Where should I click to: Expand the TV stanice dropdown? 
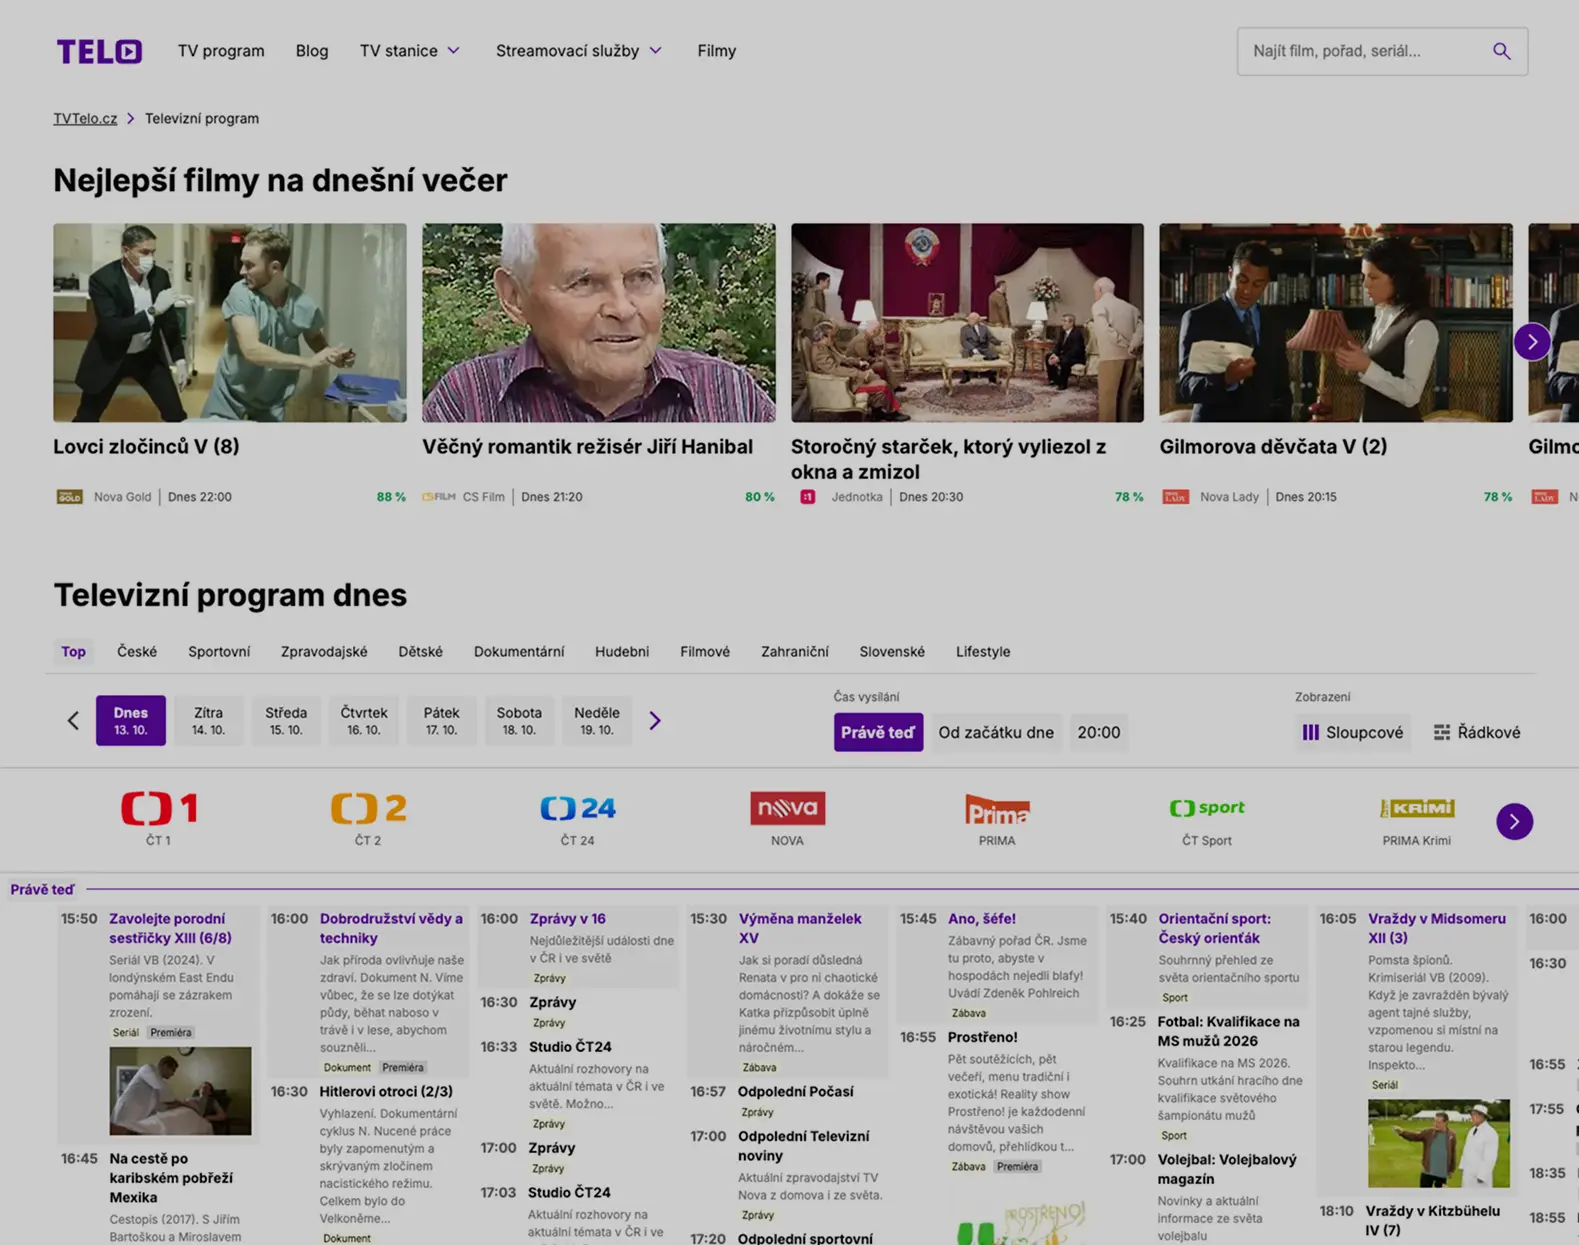click(x=410, y=51)
